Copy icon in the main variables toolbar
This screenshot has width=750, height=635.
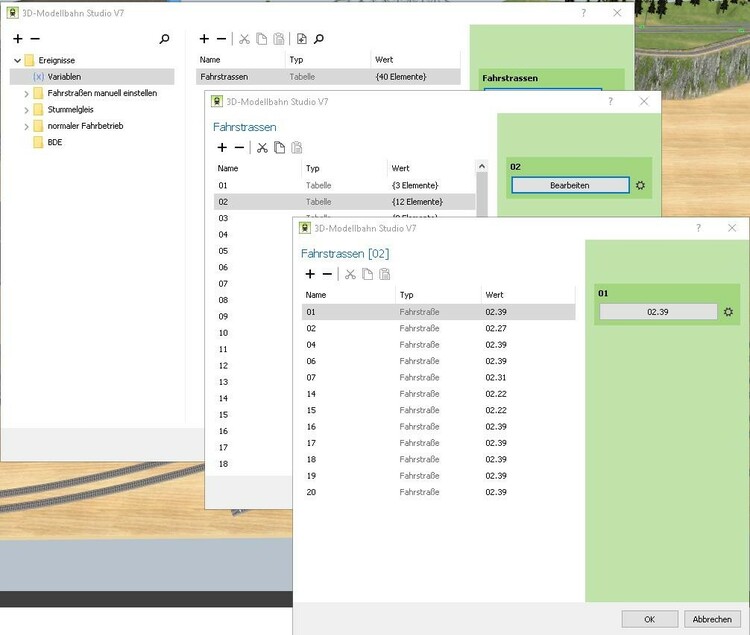(x=262, y=39)
